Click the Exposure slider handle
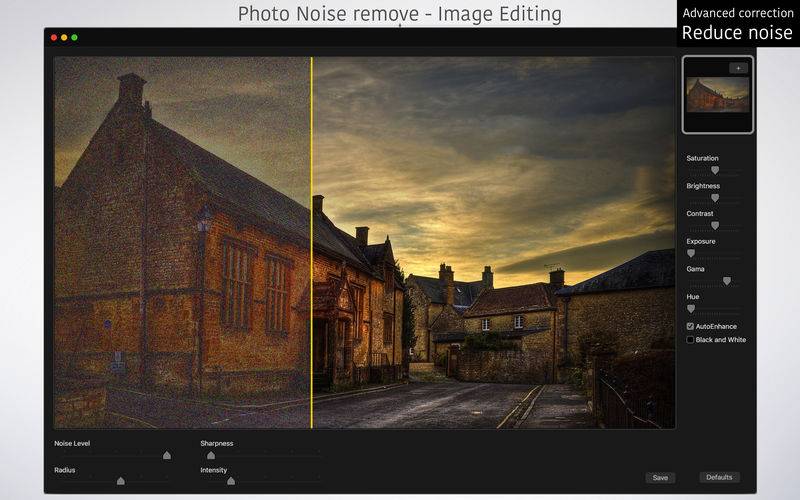This screenshot has width=800, height=500. pyautogui.click(x=691, y=253)
